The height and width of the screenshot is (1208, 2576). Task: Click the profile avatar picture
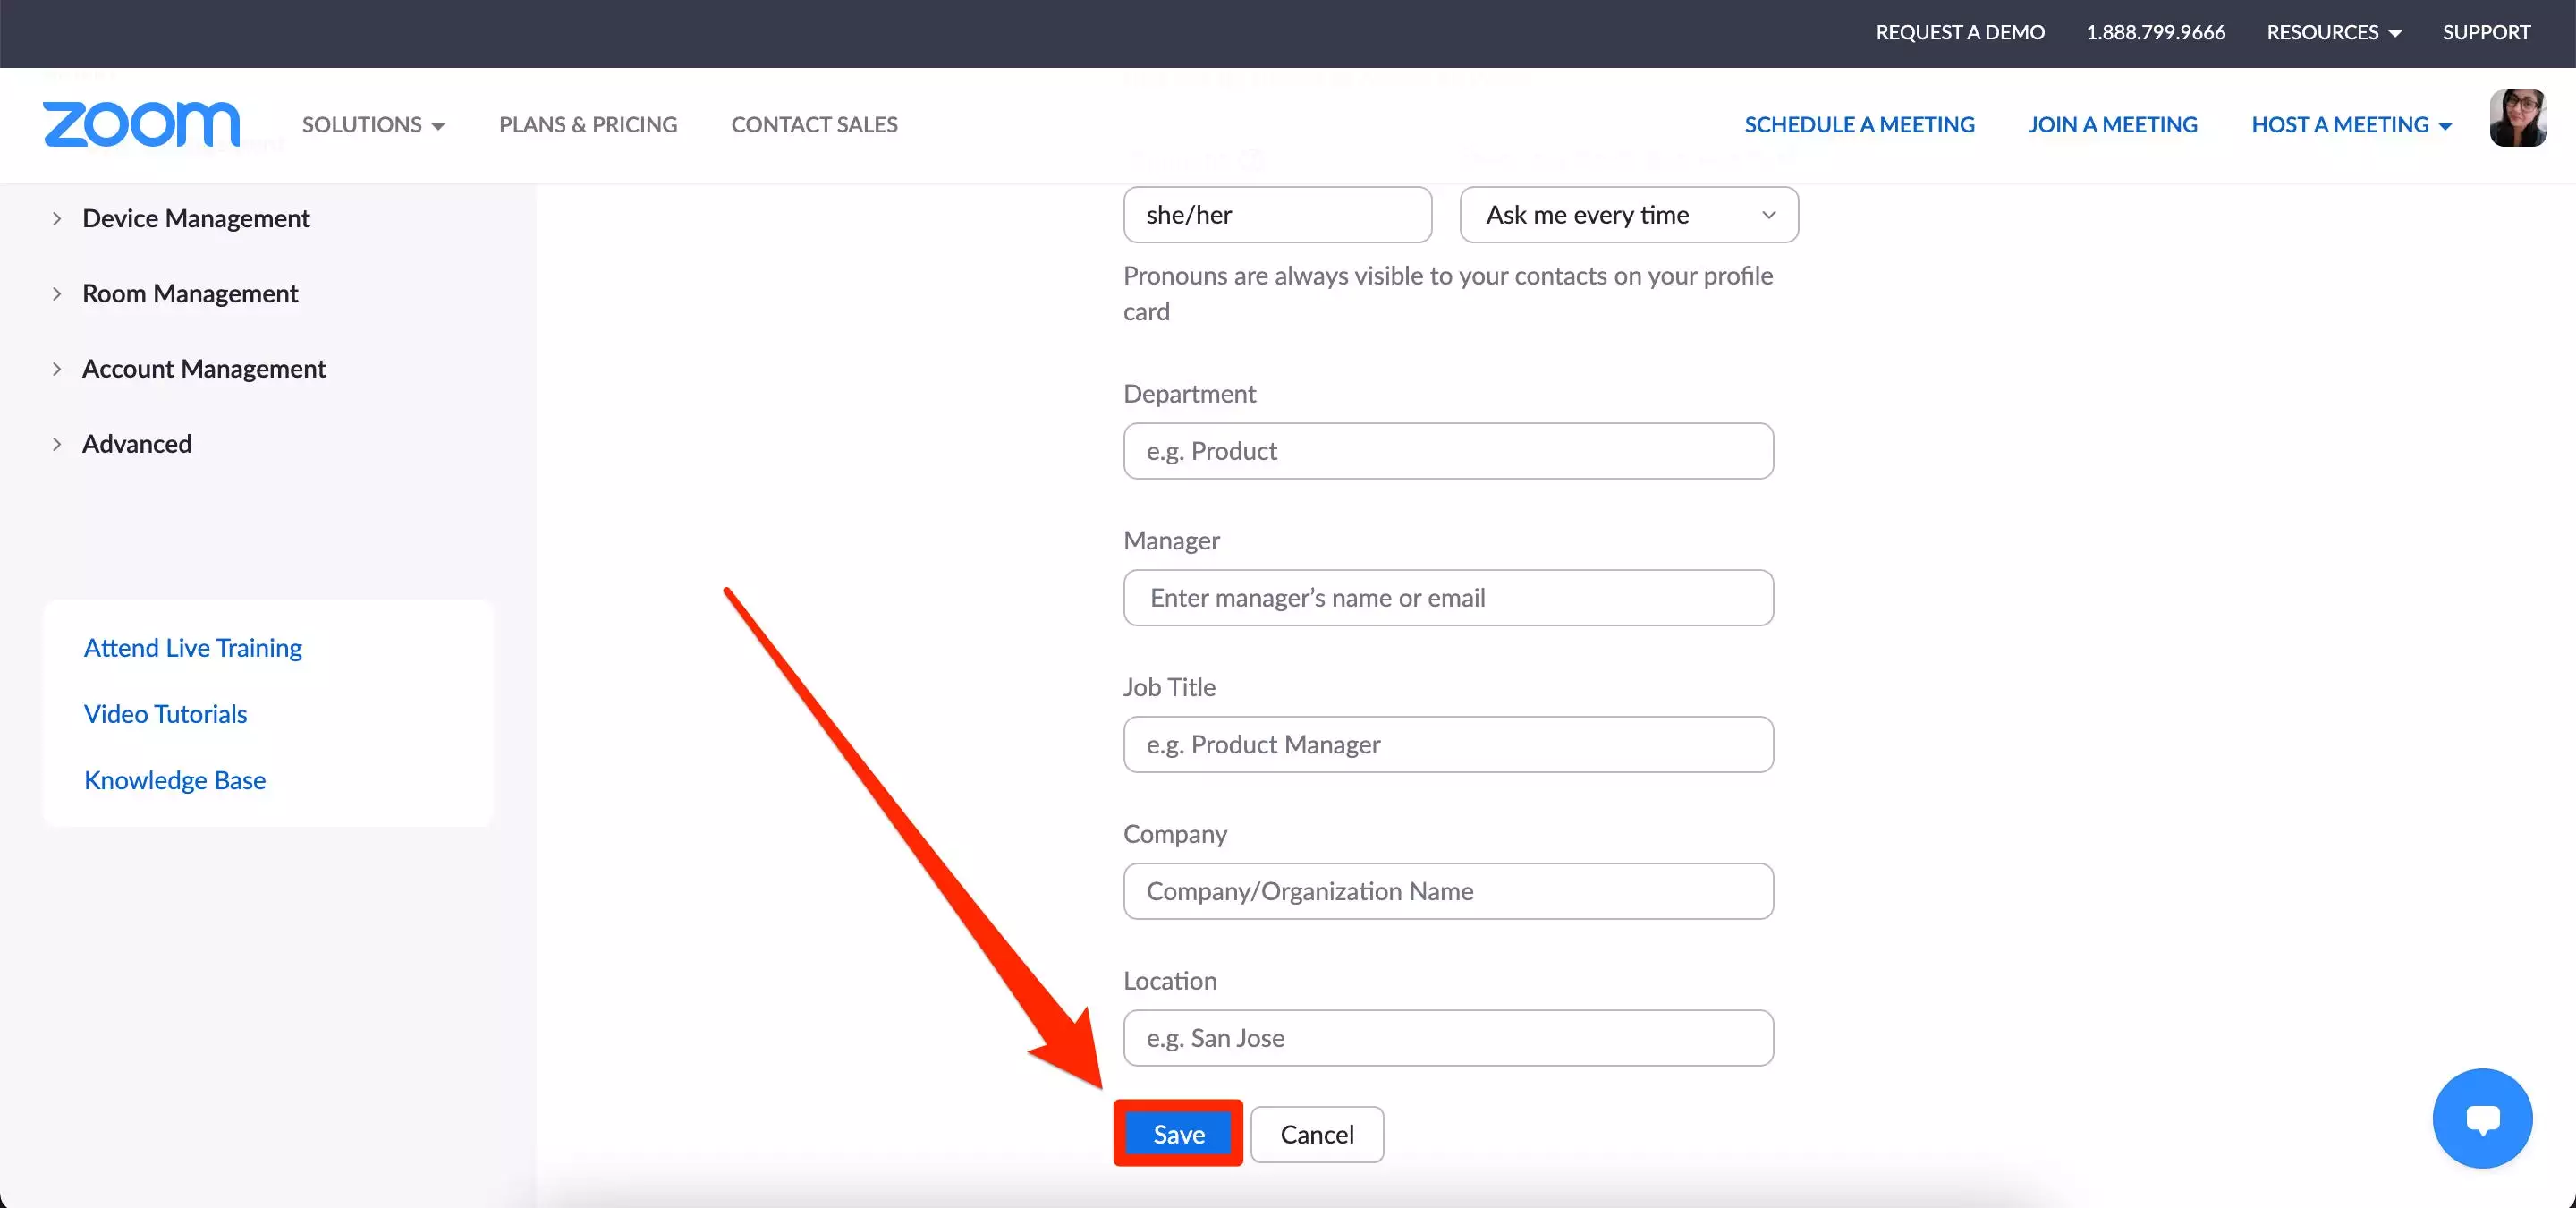pyautogui.click(x=2517, y=118)
